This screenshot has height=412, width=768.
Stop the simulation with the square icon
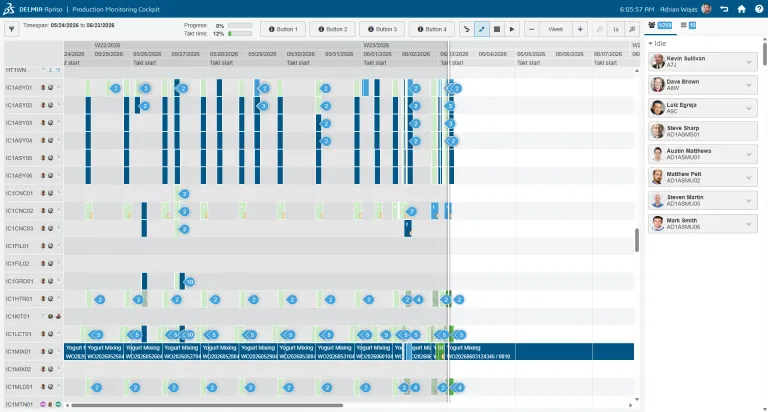[497, 29]
